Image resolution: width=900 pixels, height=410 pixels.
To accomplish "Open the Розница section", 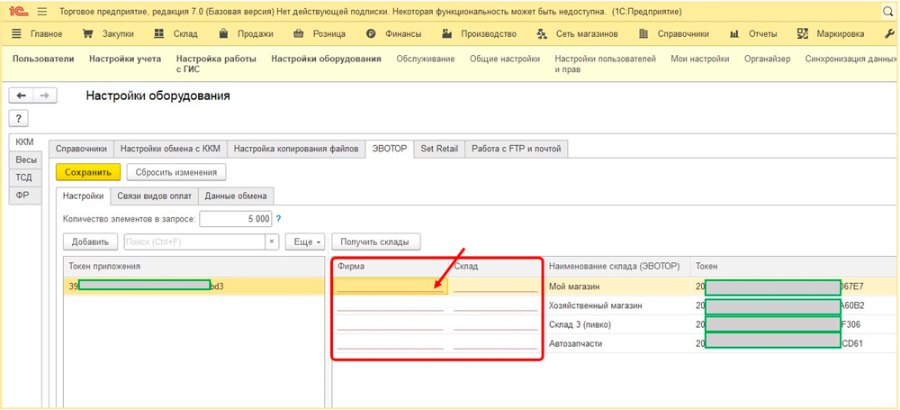I will tap(320, 34).
